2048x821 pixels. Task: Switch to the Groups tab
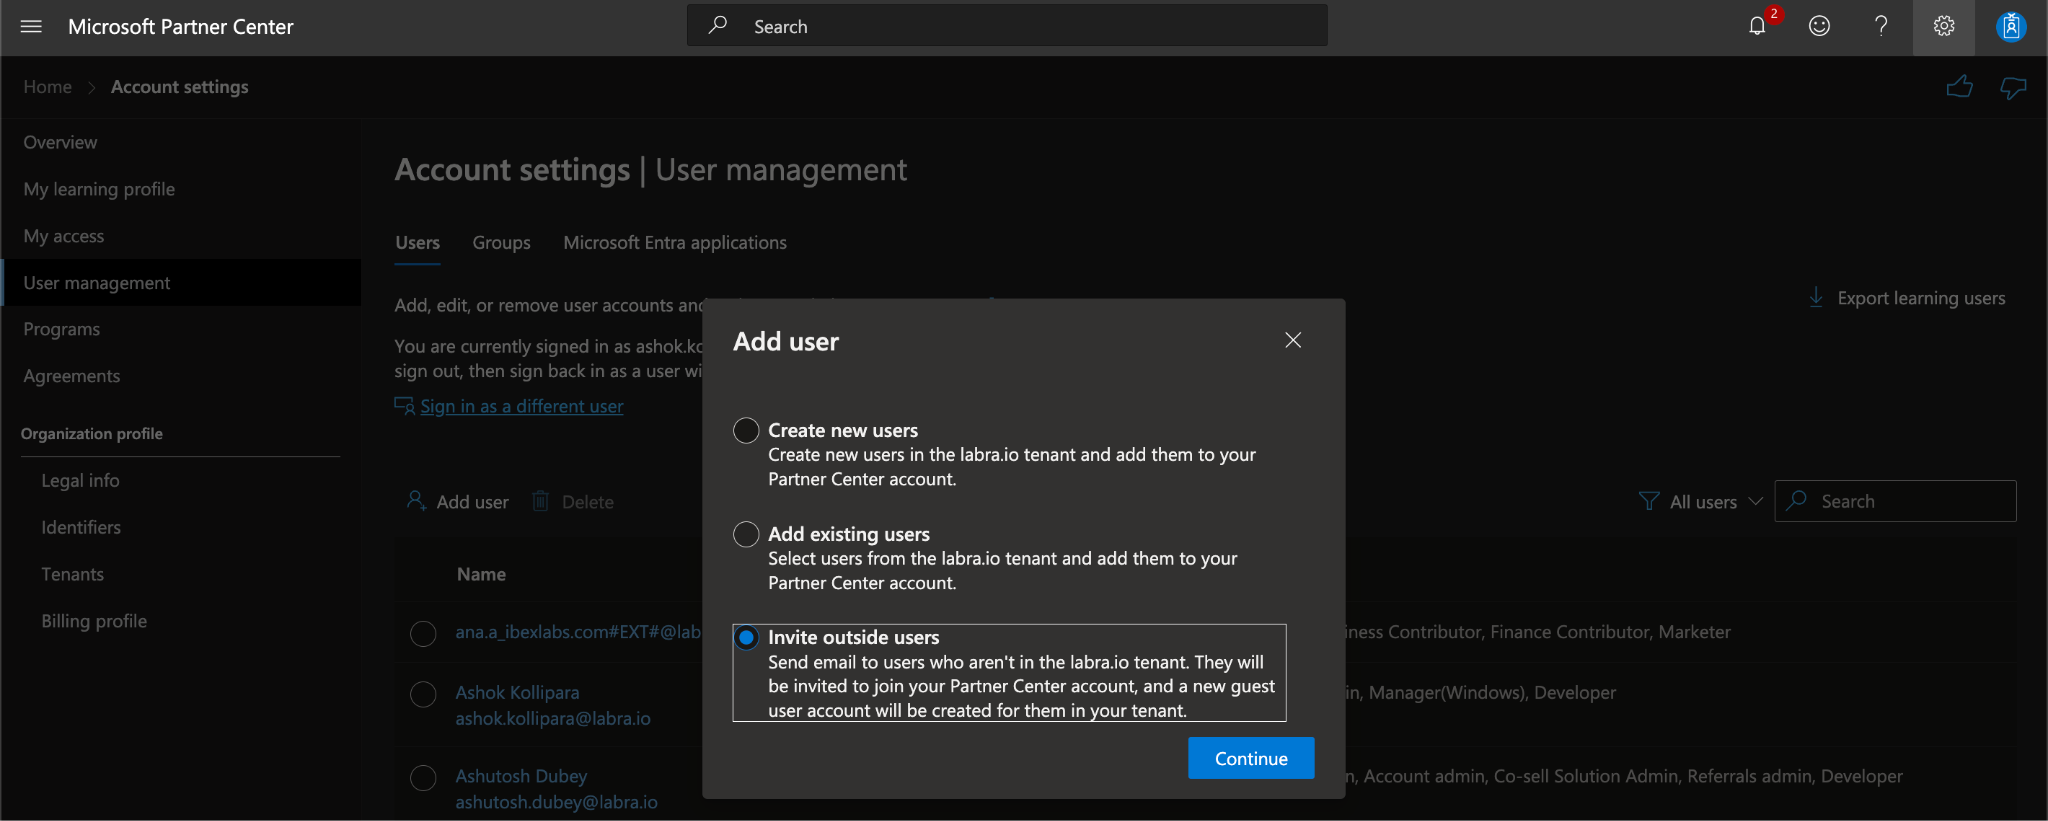[501, 243]
